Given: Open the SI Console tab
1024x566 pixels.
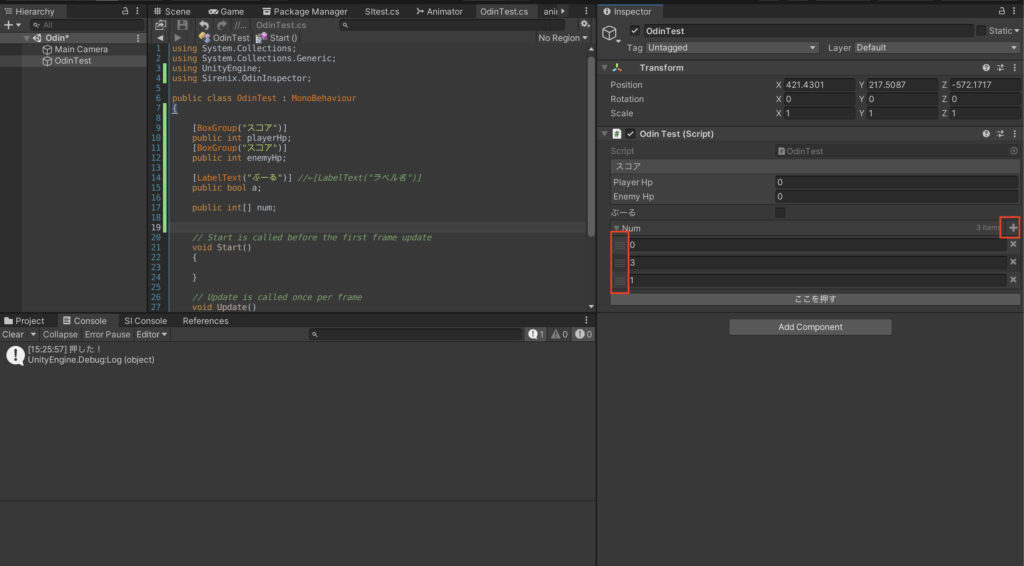Looking at the screenshot, I should tap(146, 321).
